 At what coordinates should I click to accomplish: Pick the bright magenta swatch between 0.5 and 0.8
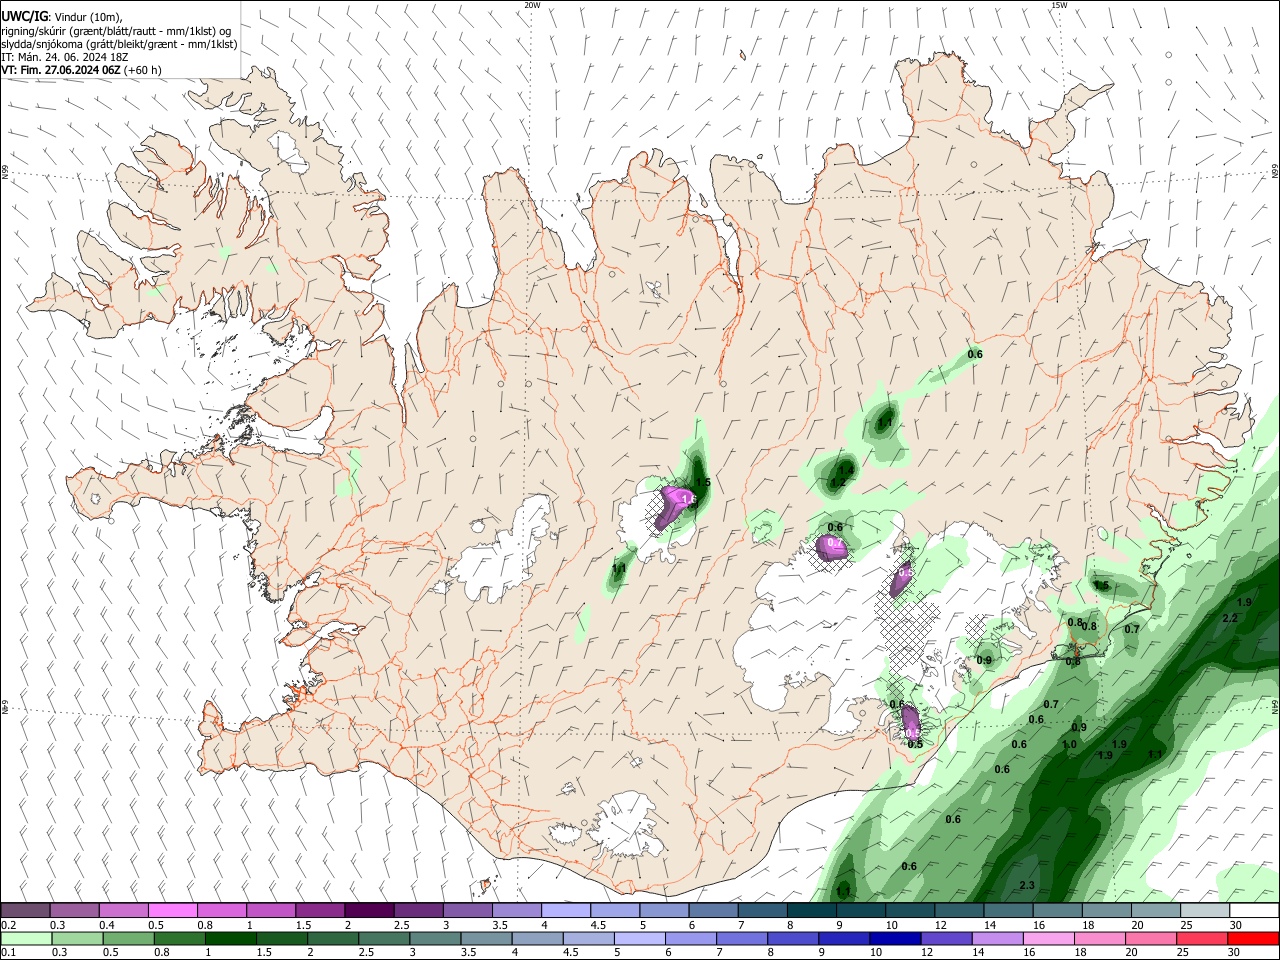point(172,911)
